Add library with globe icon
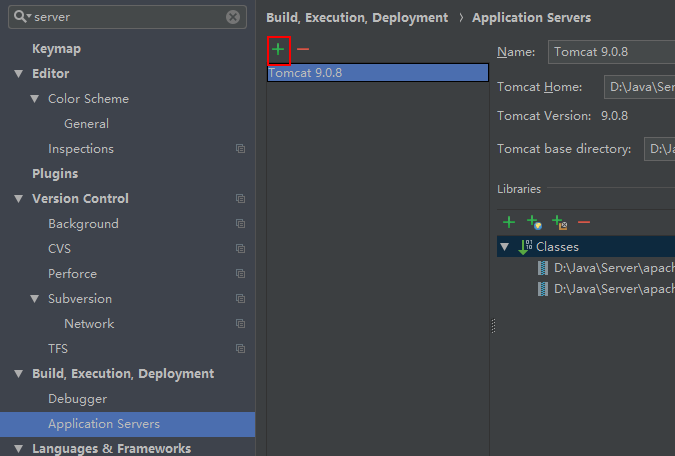Screen dimensions: 675x456 pos(534,222)
